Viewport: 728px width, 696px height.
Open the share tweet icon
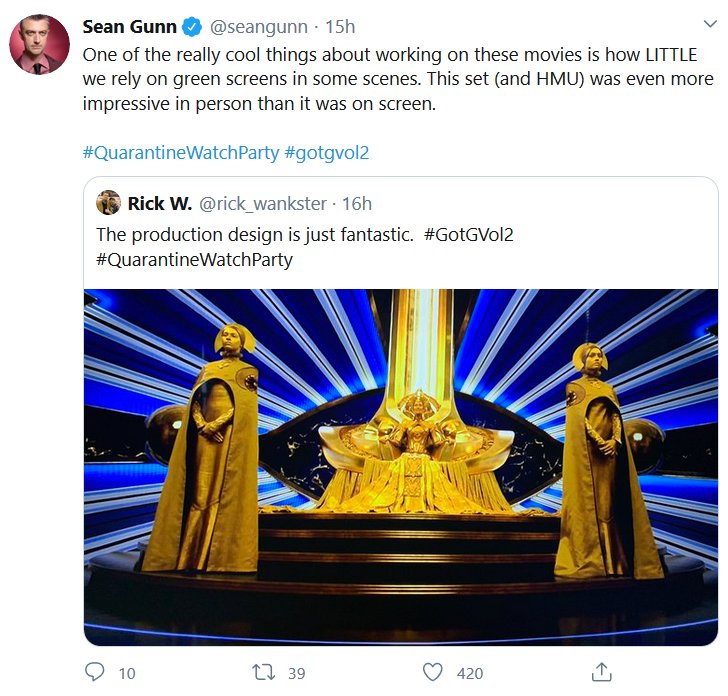pos(601,672)
